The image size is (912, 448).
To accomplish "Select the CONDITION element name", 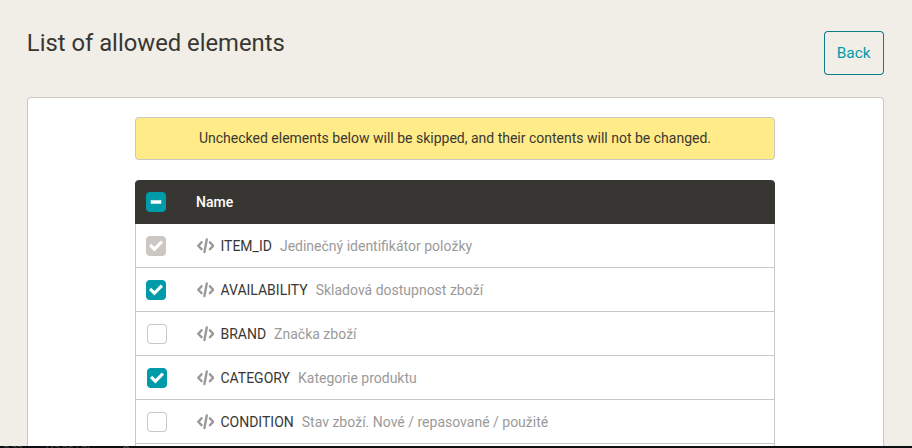I will (x=257, y=422).
